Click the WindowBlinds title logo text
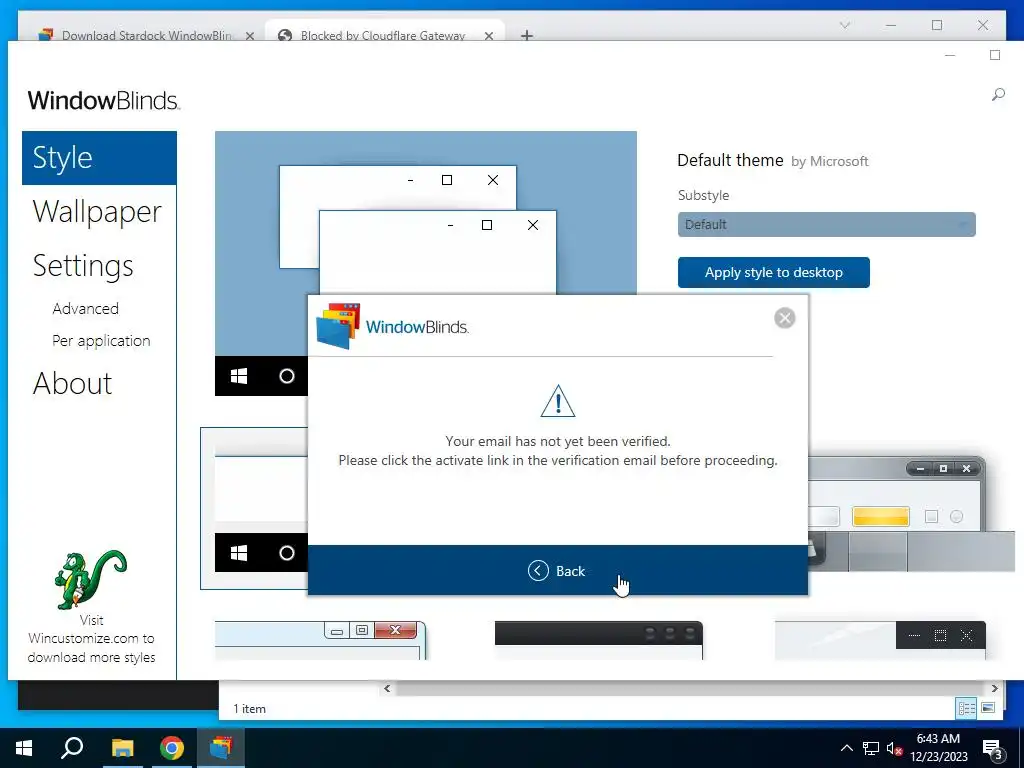Viewport: 1024px width, 768px height. (104, 101)
